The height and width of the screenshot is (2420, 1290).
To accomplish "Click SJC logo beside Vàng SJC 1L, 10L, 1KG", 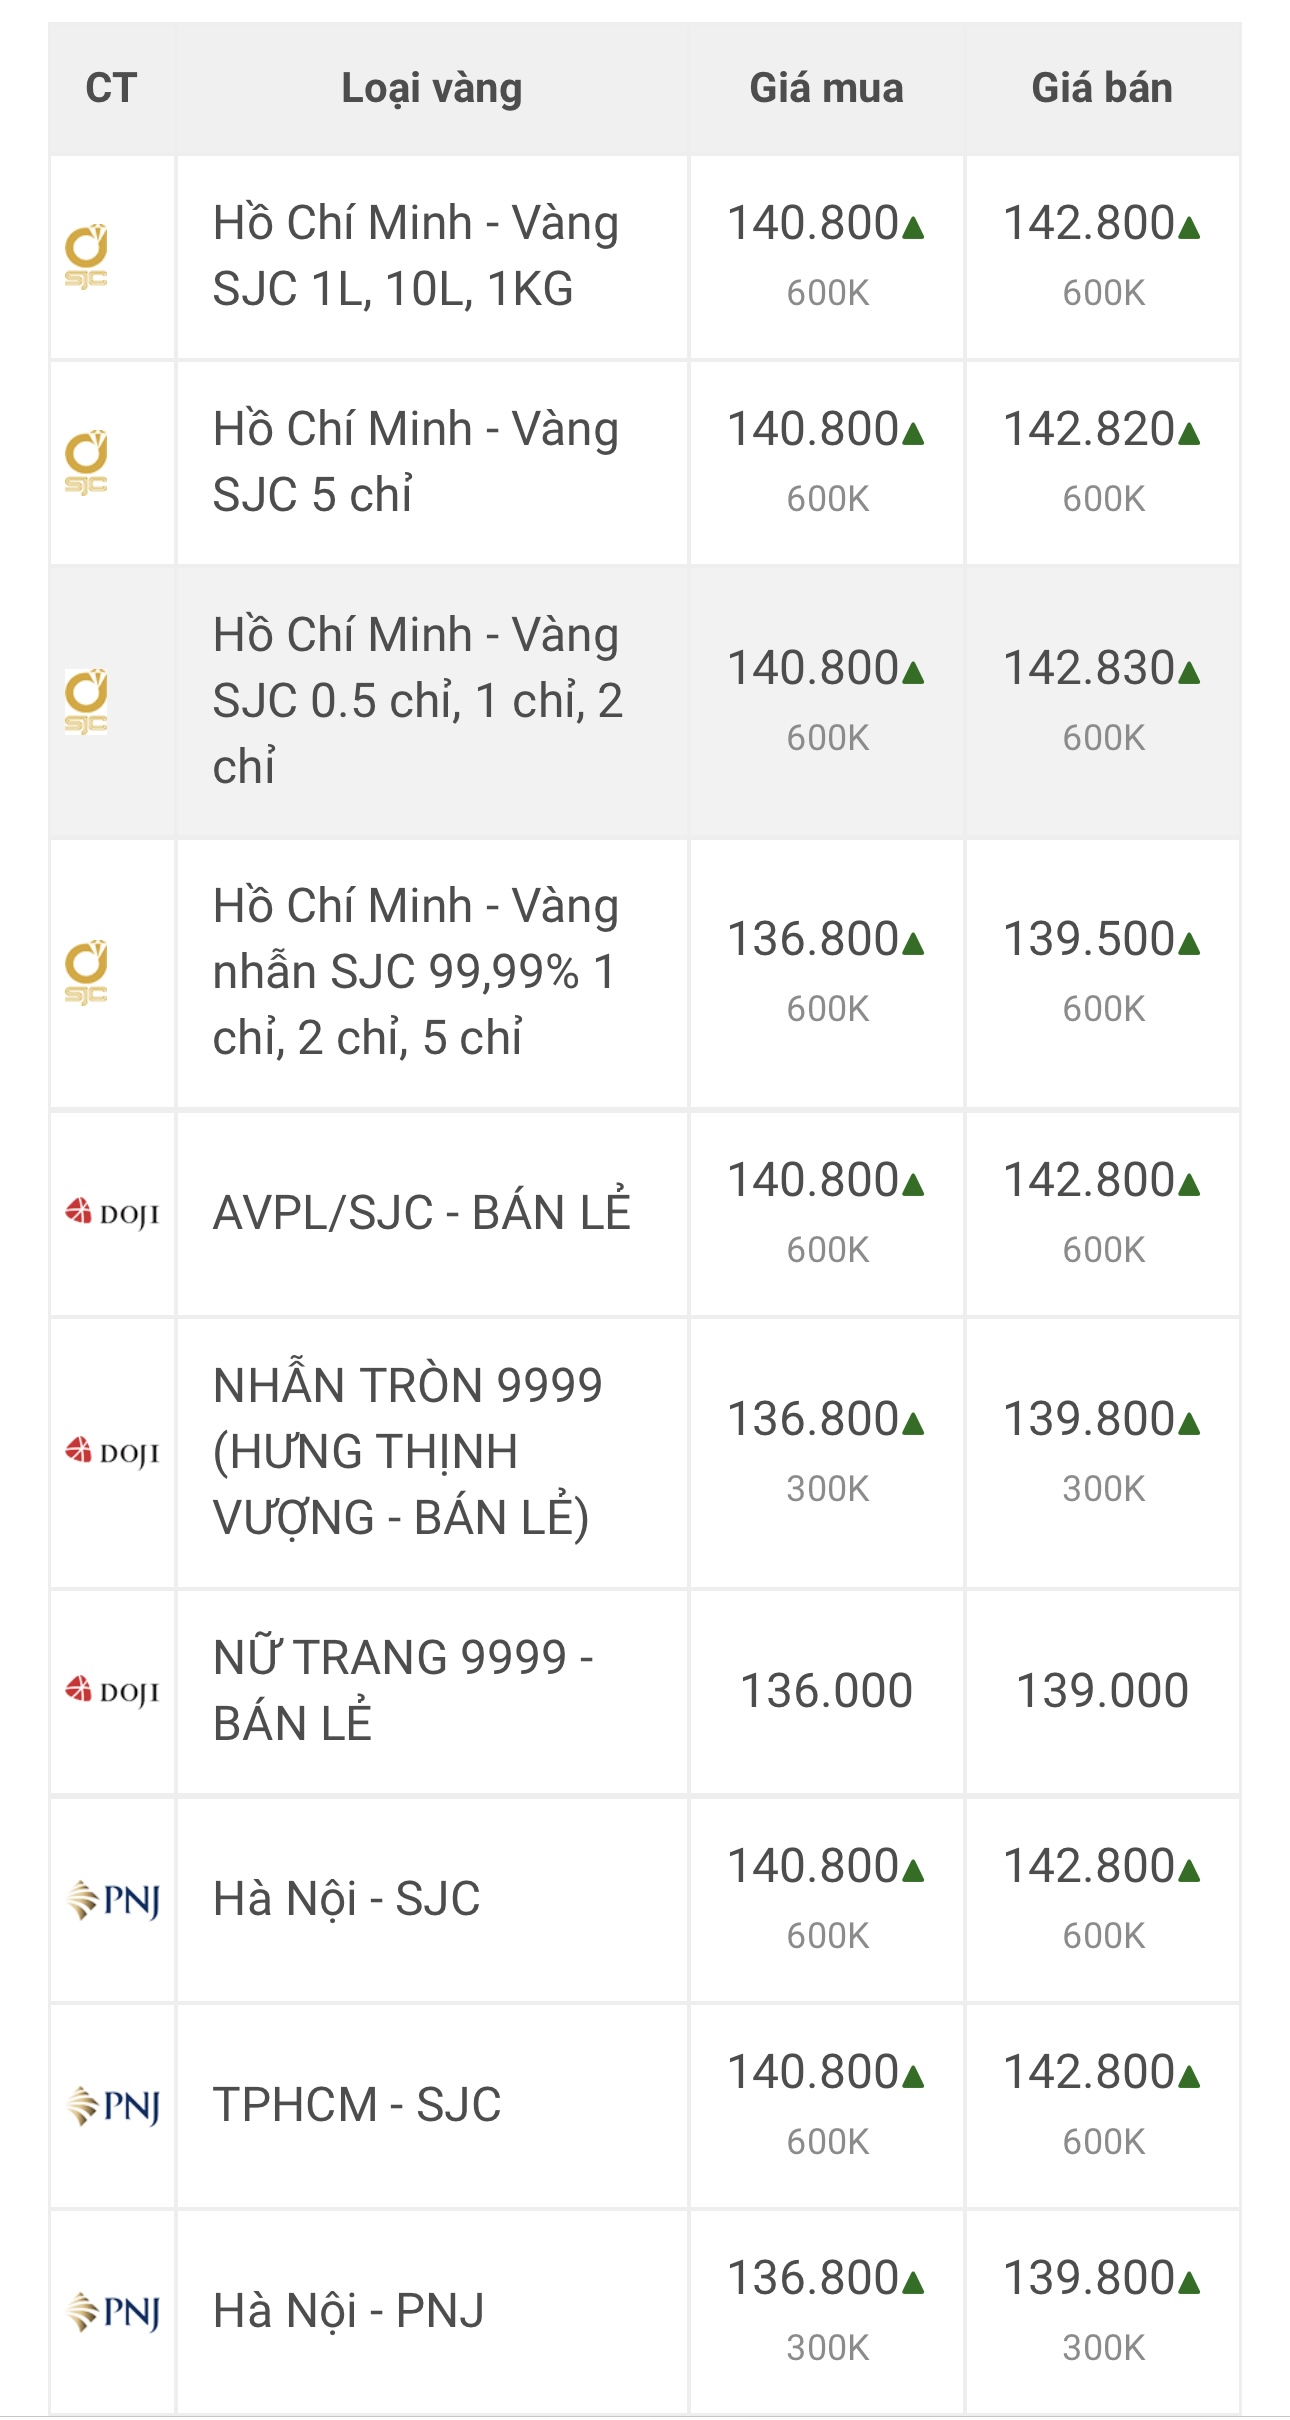I will (87, 257).
